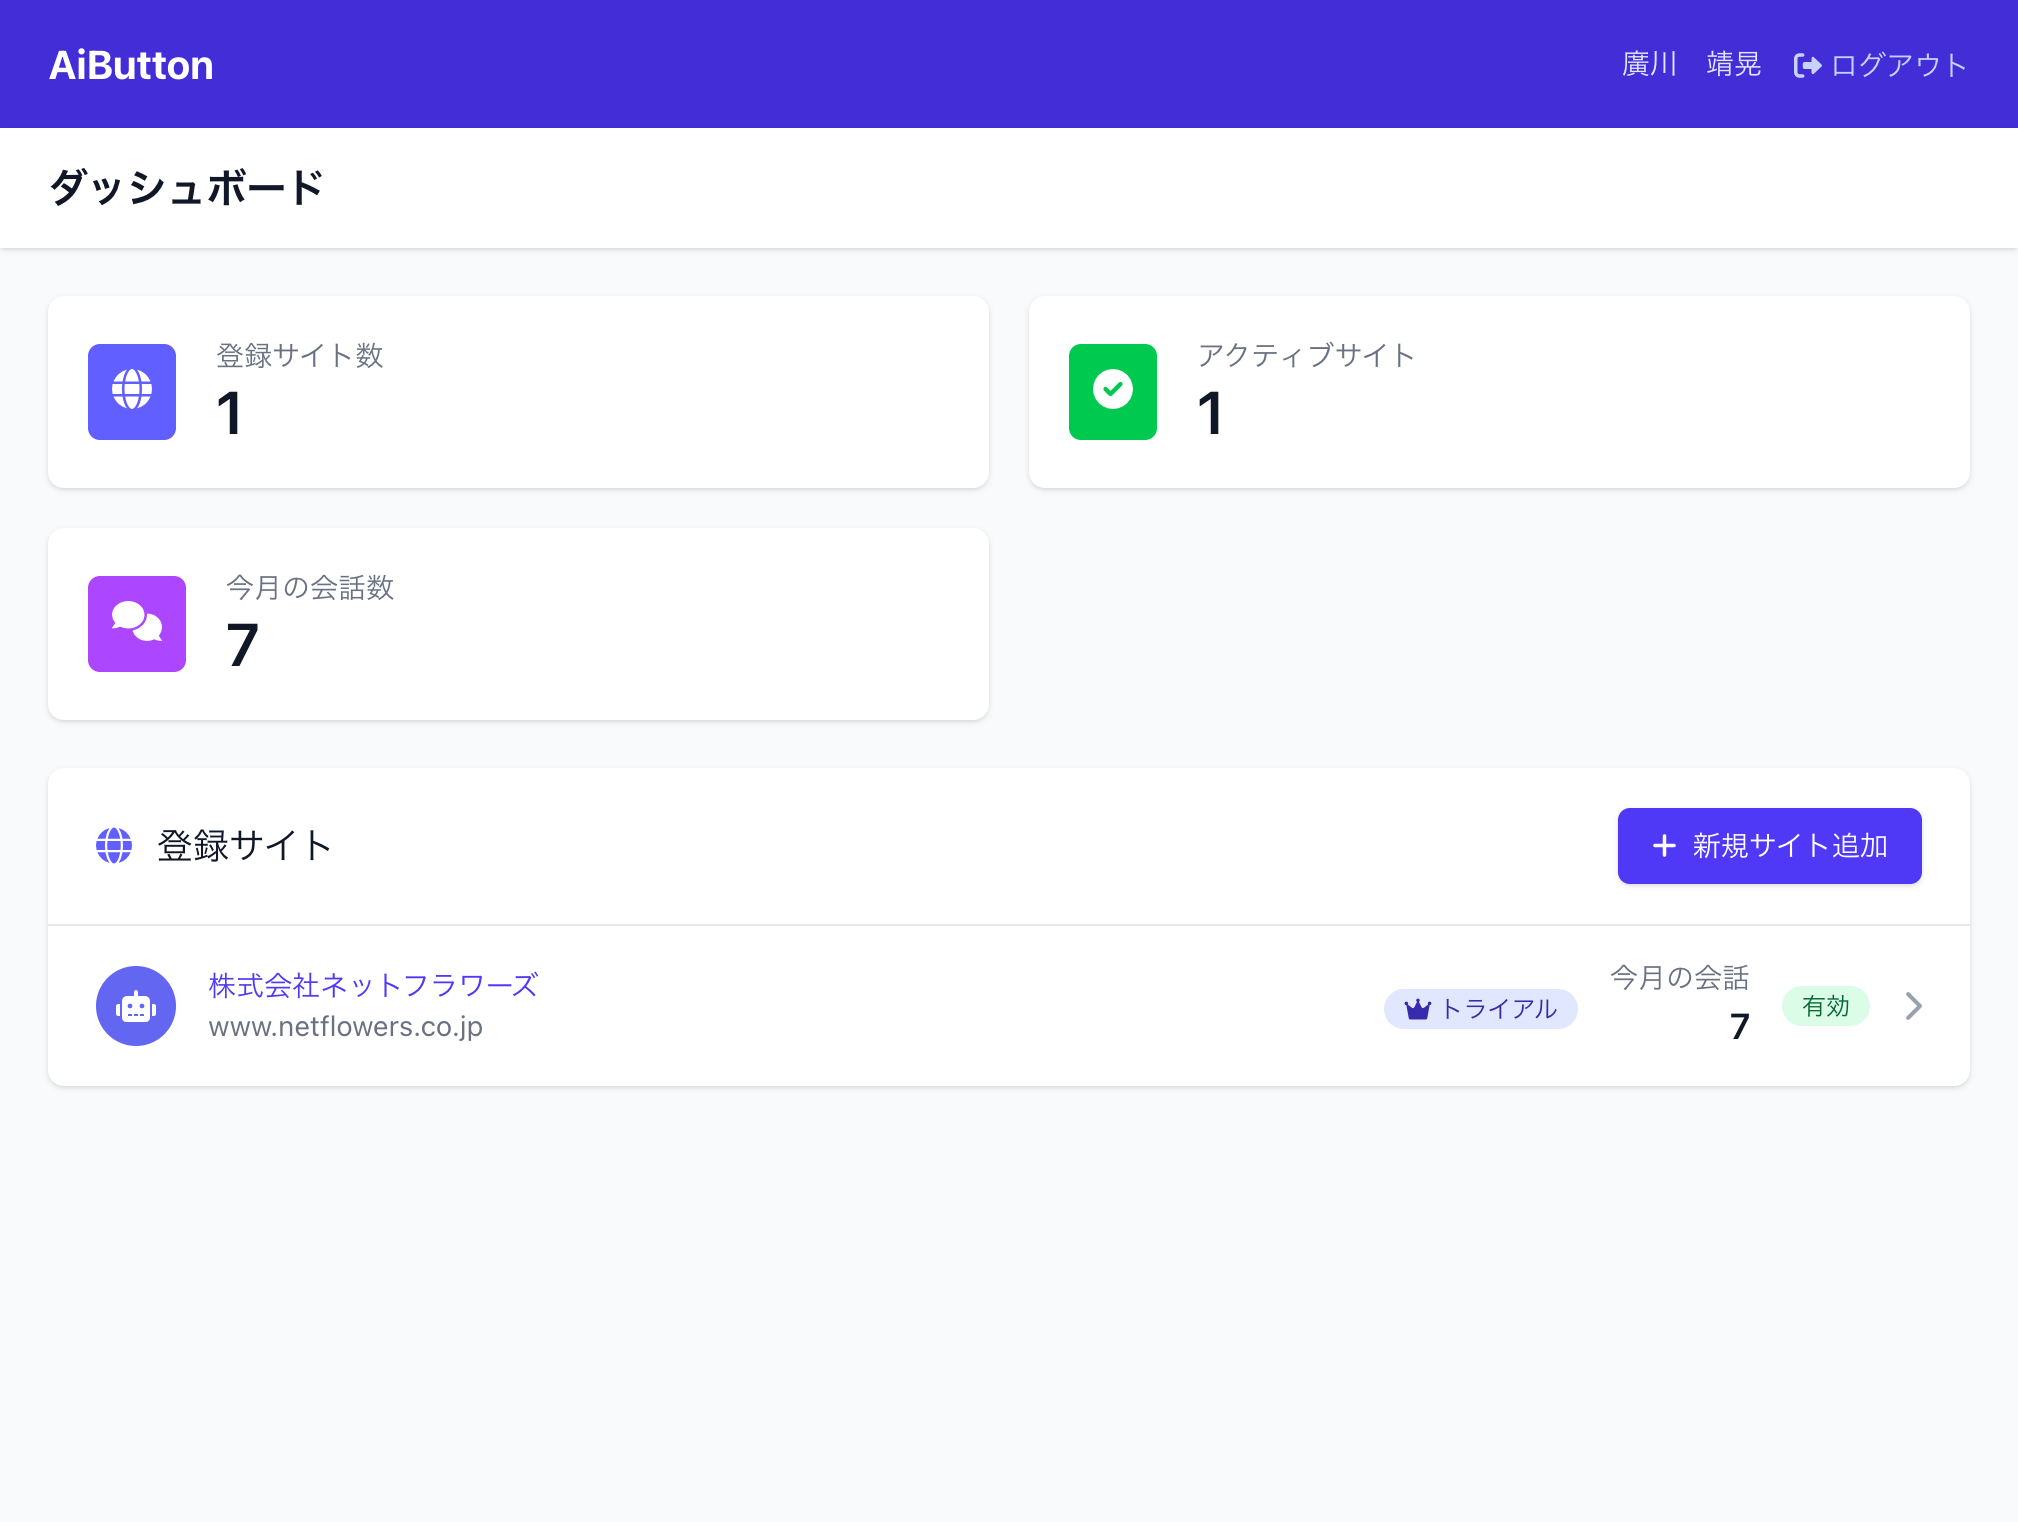Click the www.netflowers.co.jp URL
2018x1522 pixels.
click(x=344, y=1026)
